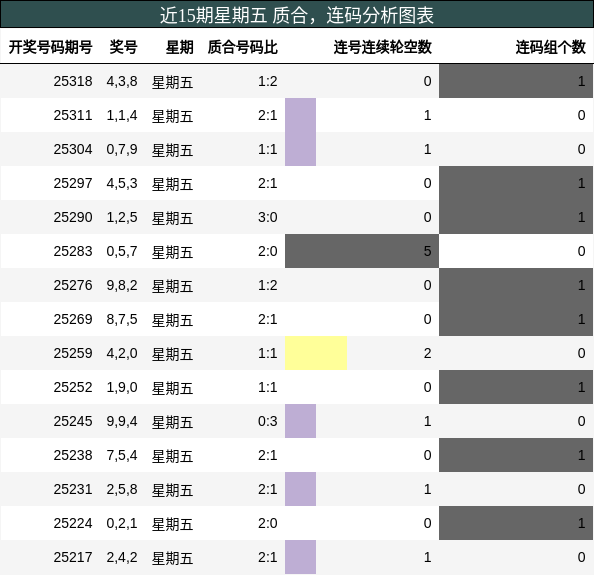The height and width of the screenshot is (575, 594).
Task: Select the 2:0 ratio in row 25224
Action: 267,523
